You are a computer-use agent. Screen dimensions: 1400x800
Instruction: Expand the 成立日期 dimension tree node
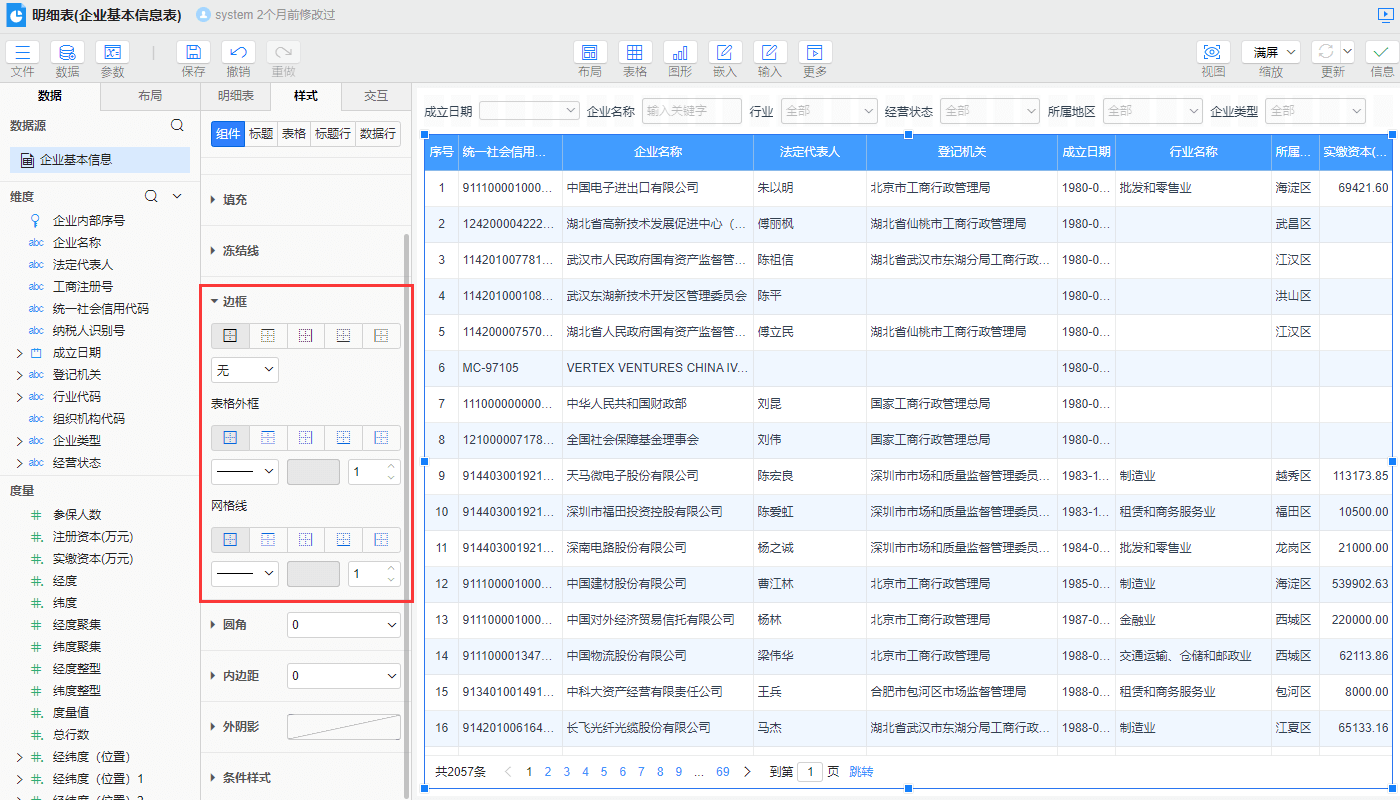[x=19, y=353]
